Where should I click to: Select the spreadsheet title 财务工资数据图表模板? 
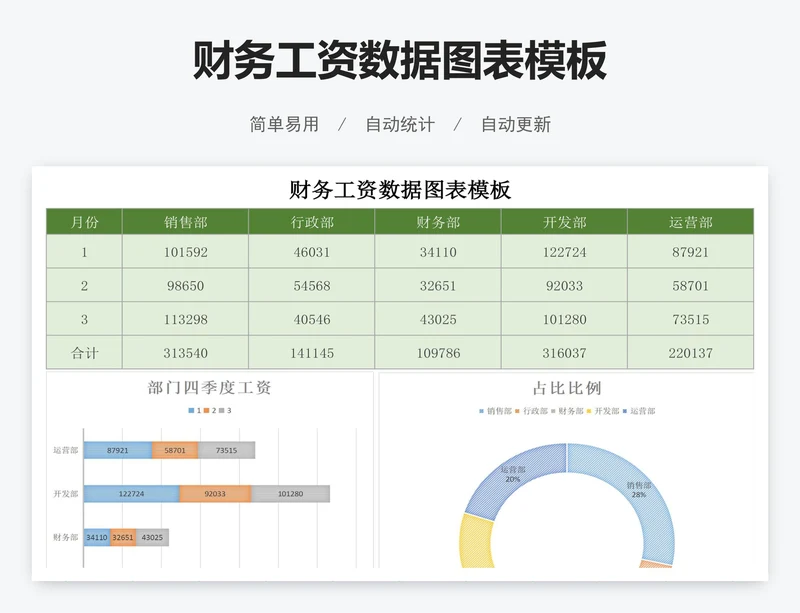tap(400, 189)
